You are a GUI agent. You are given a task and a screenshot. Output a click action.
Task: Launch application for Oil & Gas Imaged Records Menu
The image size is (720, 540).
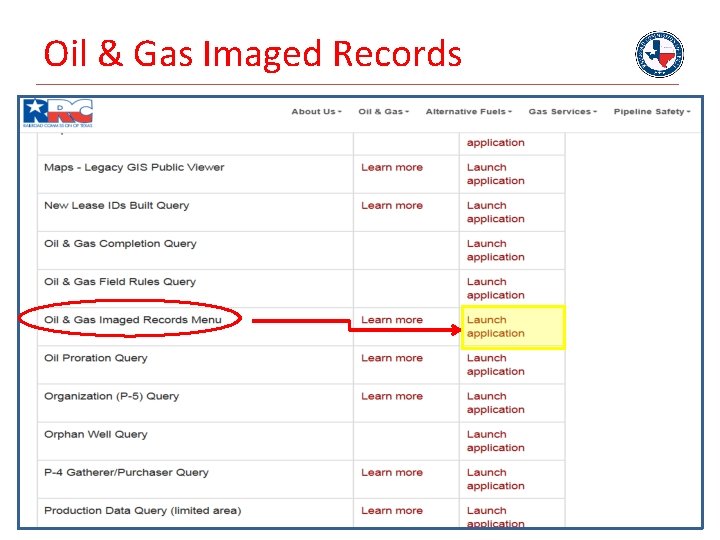[x=495, y=326]
